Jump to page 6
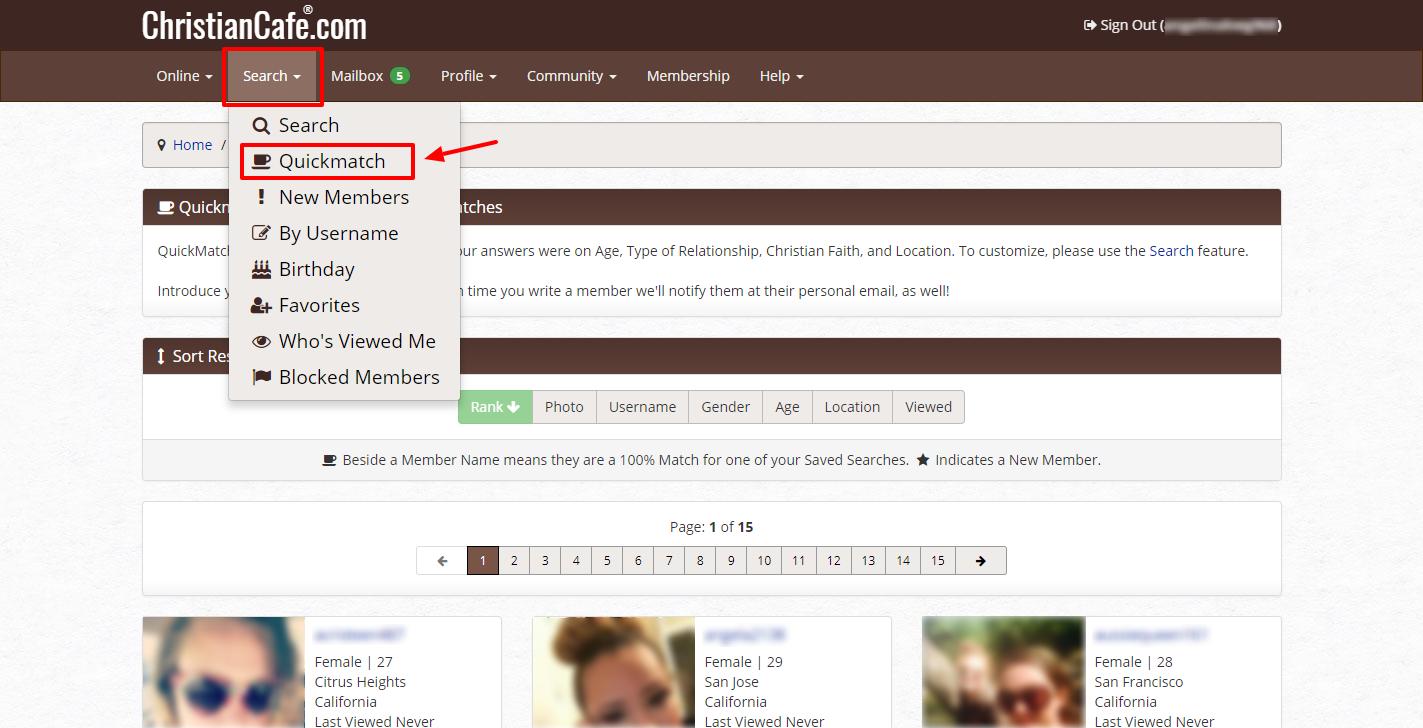This screenshot has width=1423, height=728. click(638, 561)
